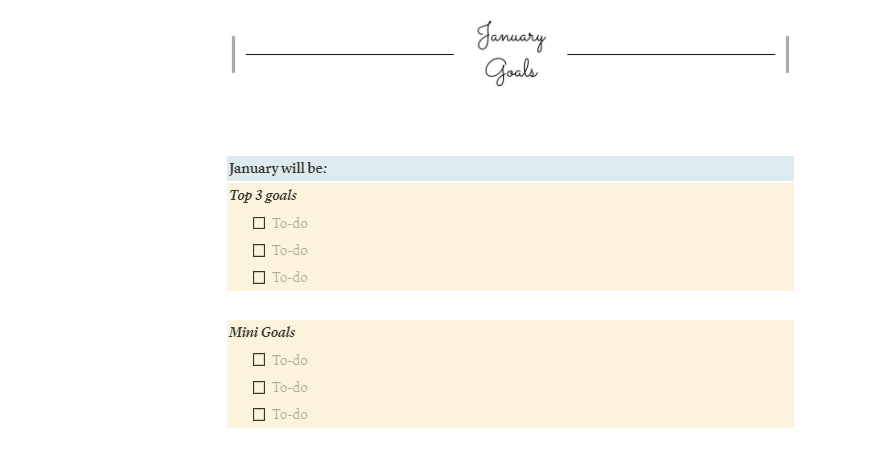The width and height of the screenshot is (893, 449).
Task: Click second To-do text under Top 3 goals
Action: 290,250
